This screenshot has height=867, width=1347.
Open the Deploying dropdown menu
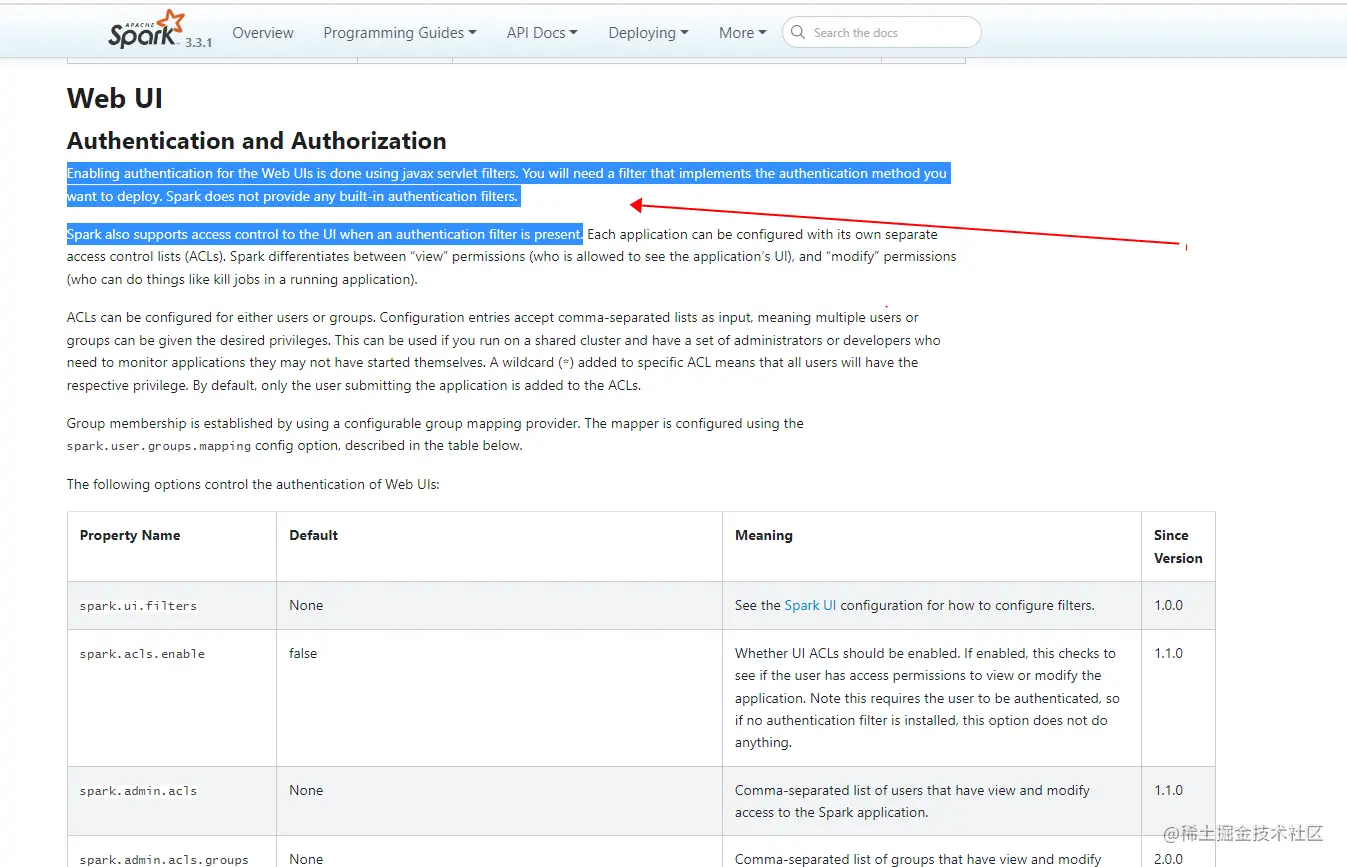click(648, 32)
